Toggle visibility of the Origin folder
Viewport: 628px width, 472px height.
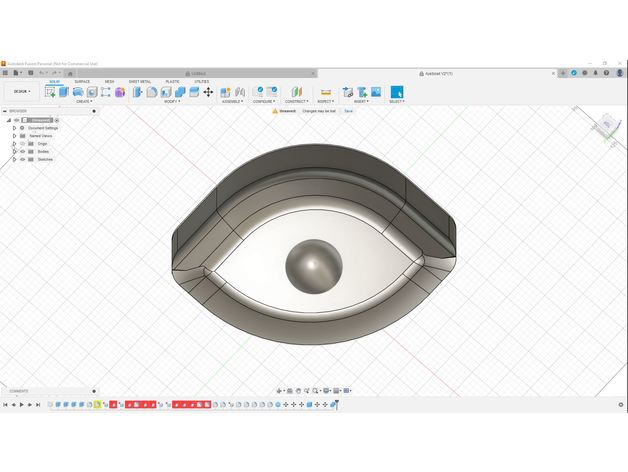[x=22, y=144]
